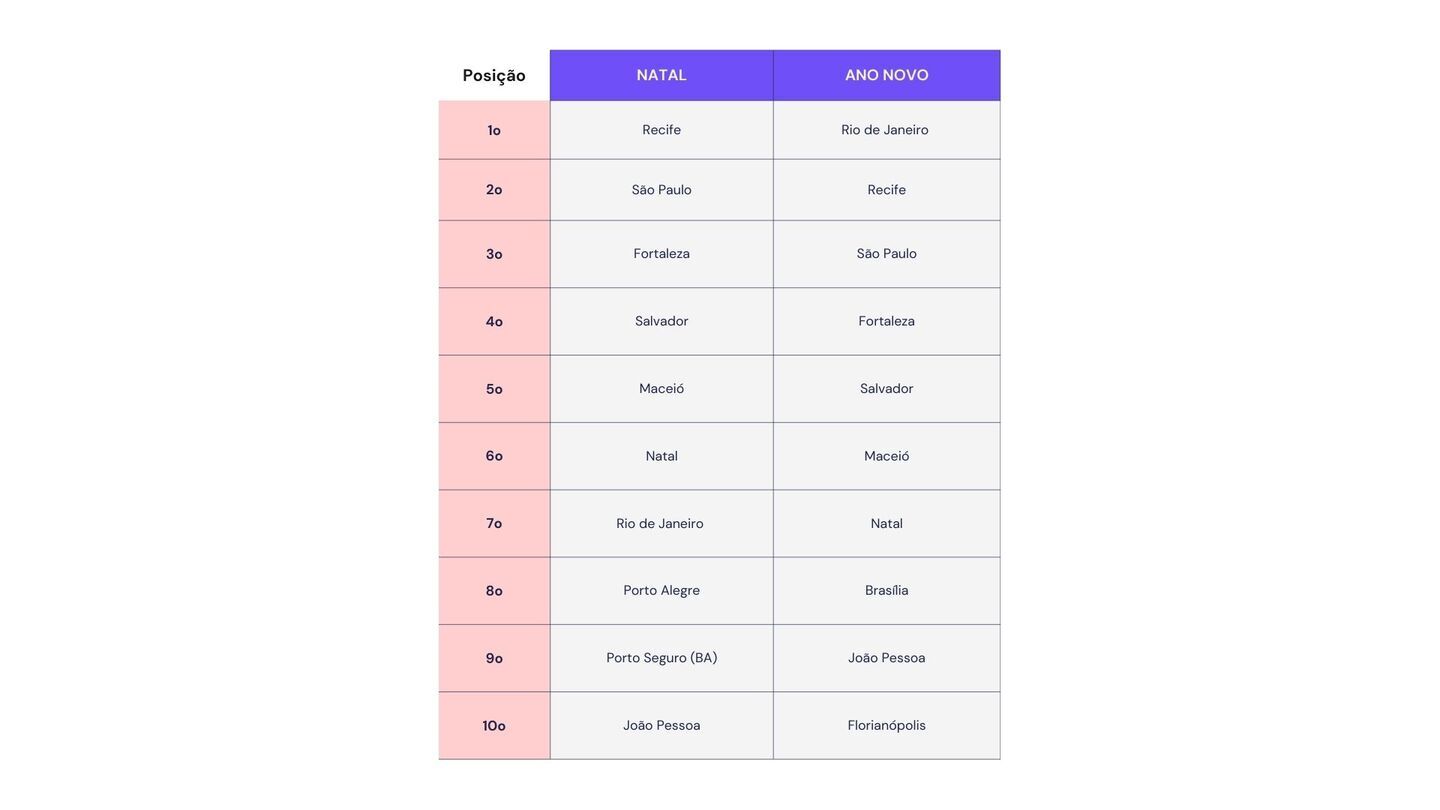Click Rio de Janeiro in ANO NOVO column
The image size is (1440, 810).
885,130
